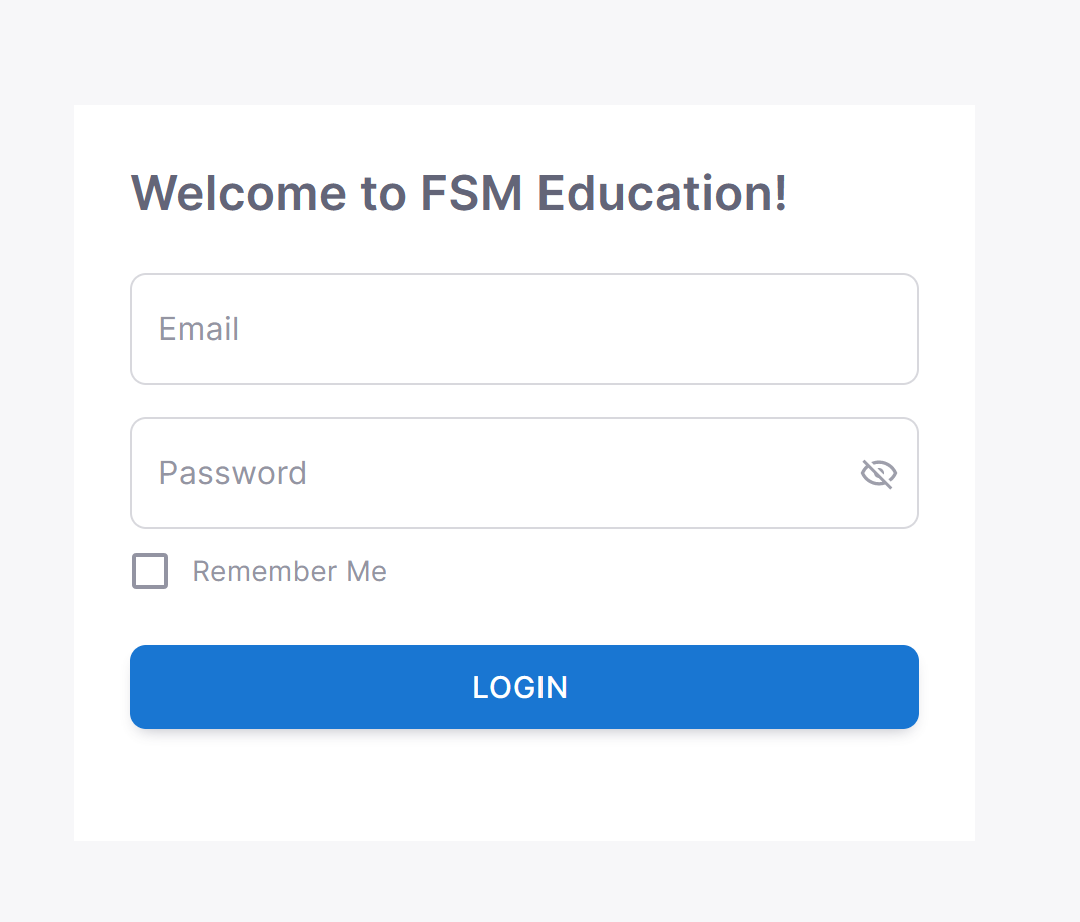Viewport: 1080px width, 922px height.
Task: Focus the Email input field
Action: pos(524,329)
